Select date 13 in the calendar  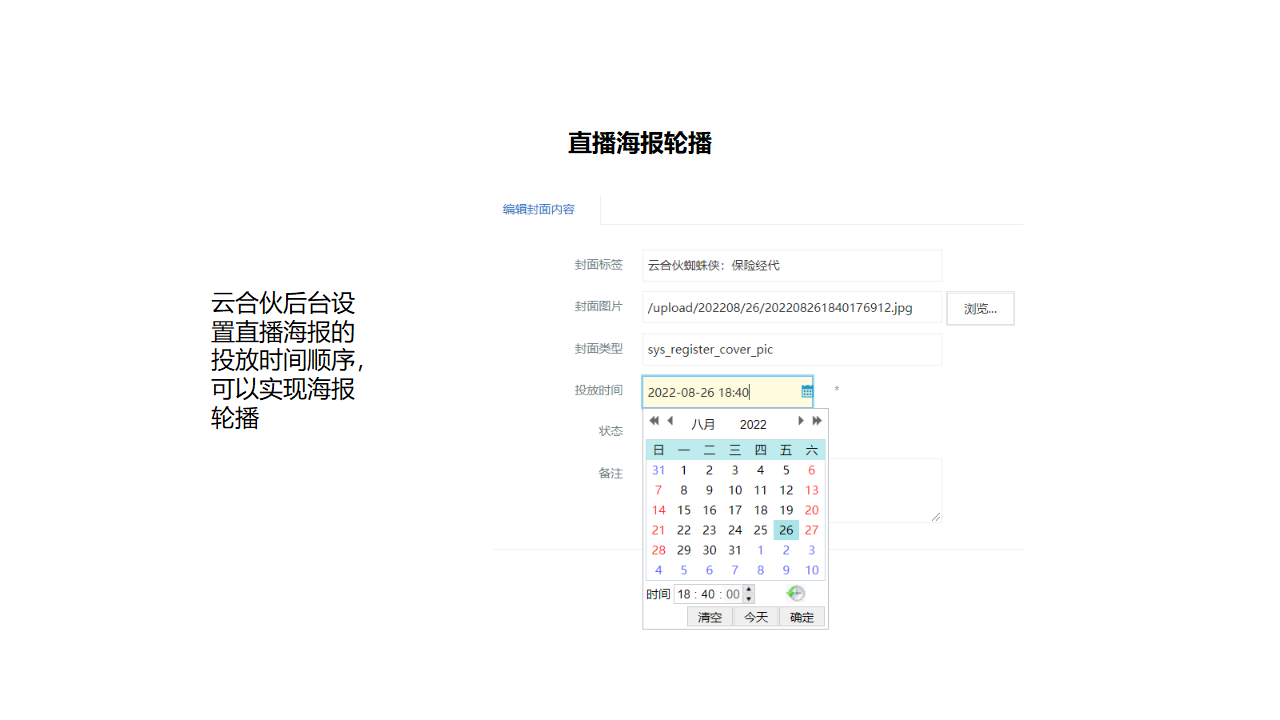(x=812, y=490)
